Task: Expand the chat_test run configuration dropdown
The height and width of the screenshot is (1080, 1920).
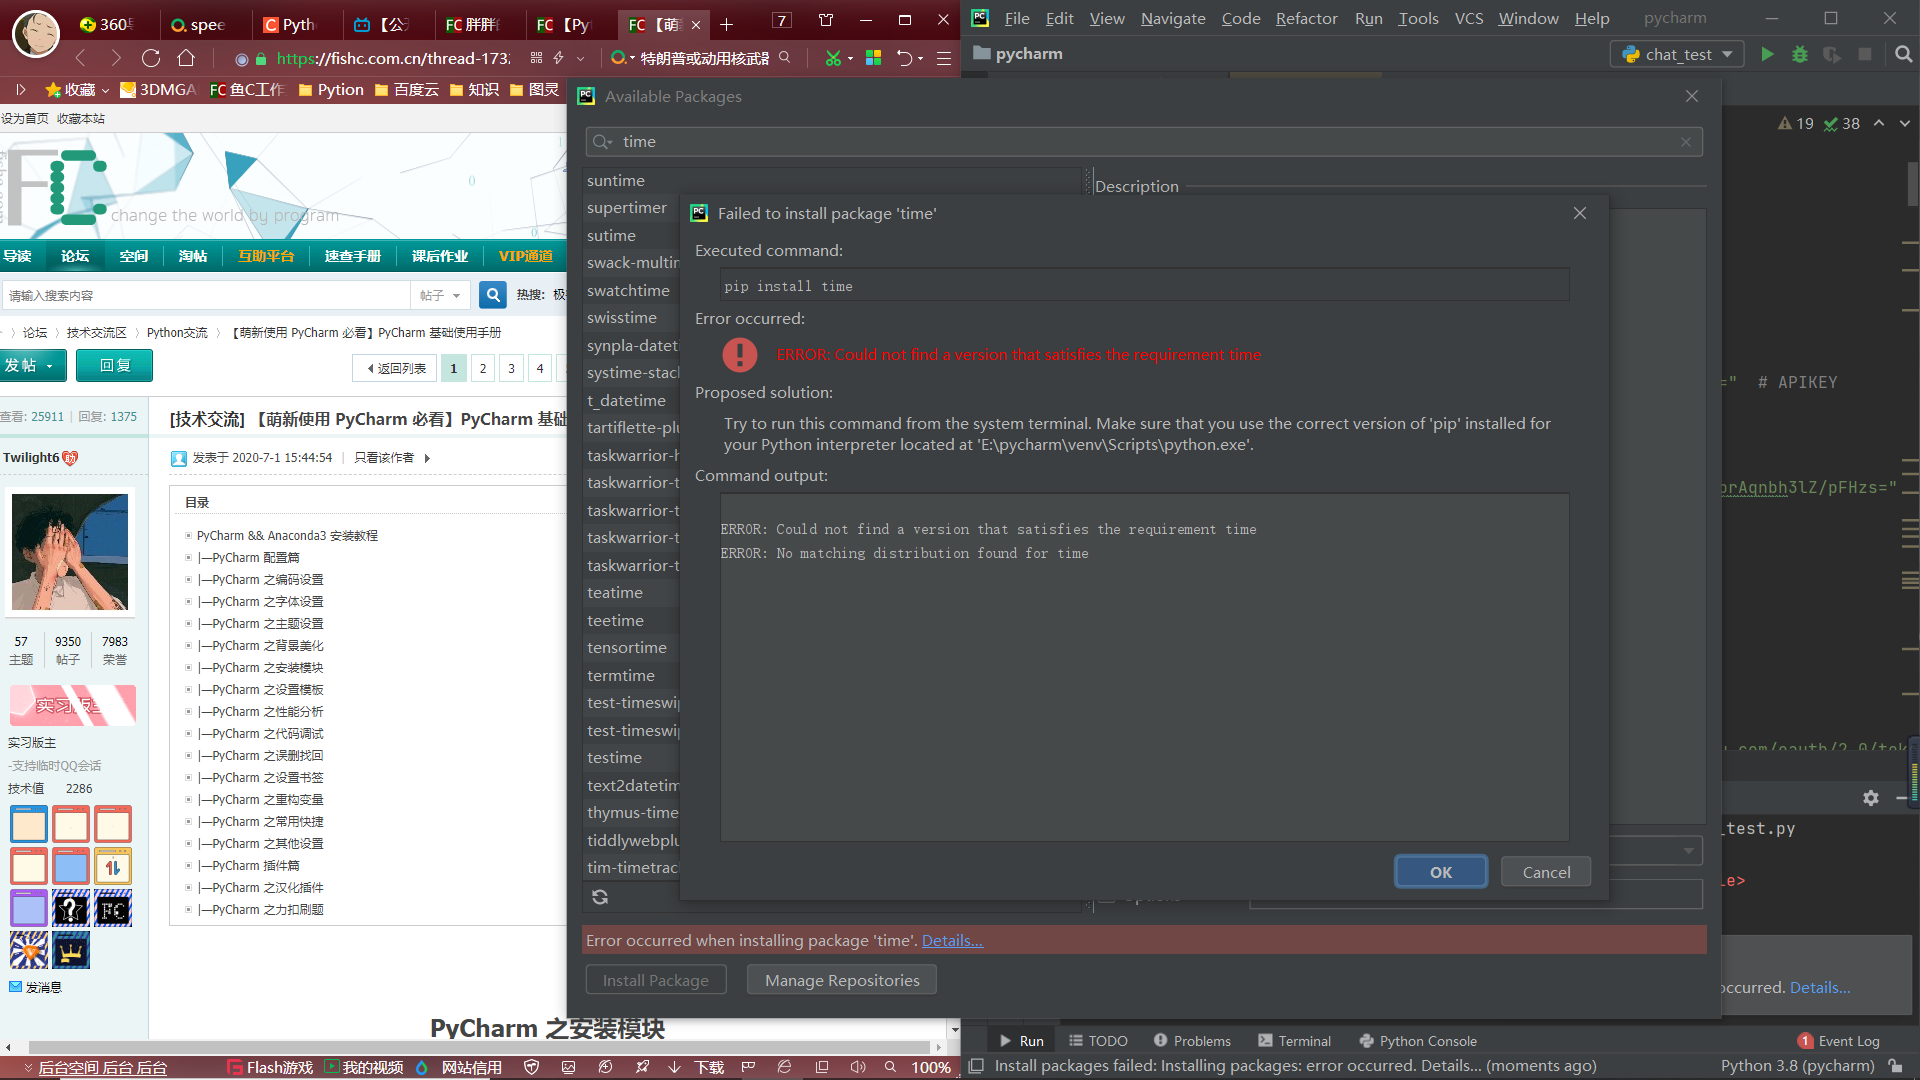Action: click(x=1677, y=54)
